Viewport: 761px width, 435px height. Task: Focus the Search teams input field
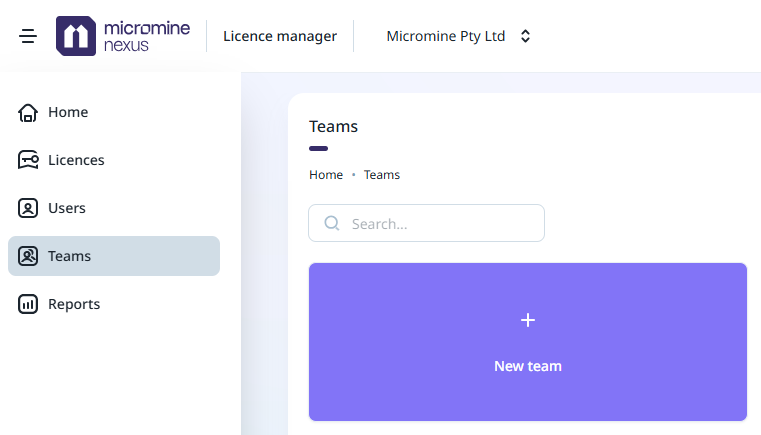pyautogui.click(x=440, y=223)
